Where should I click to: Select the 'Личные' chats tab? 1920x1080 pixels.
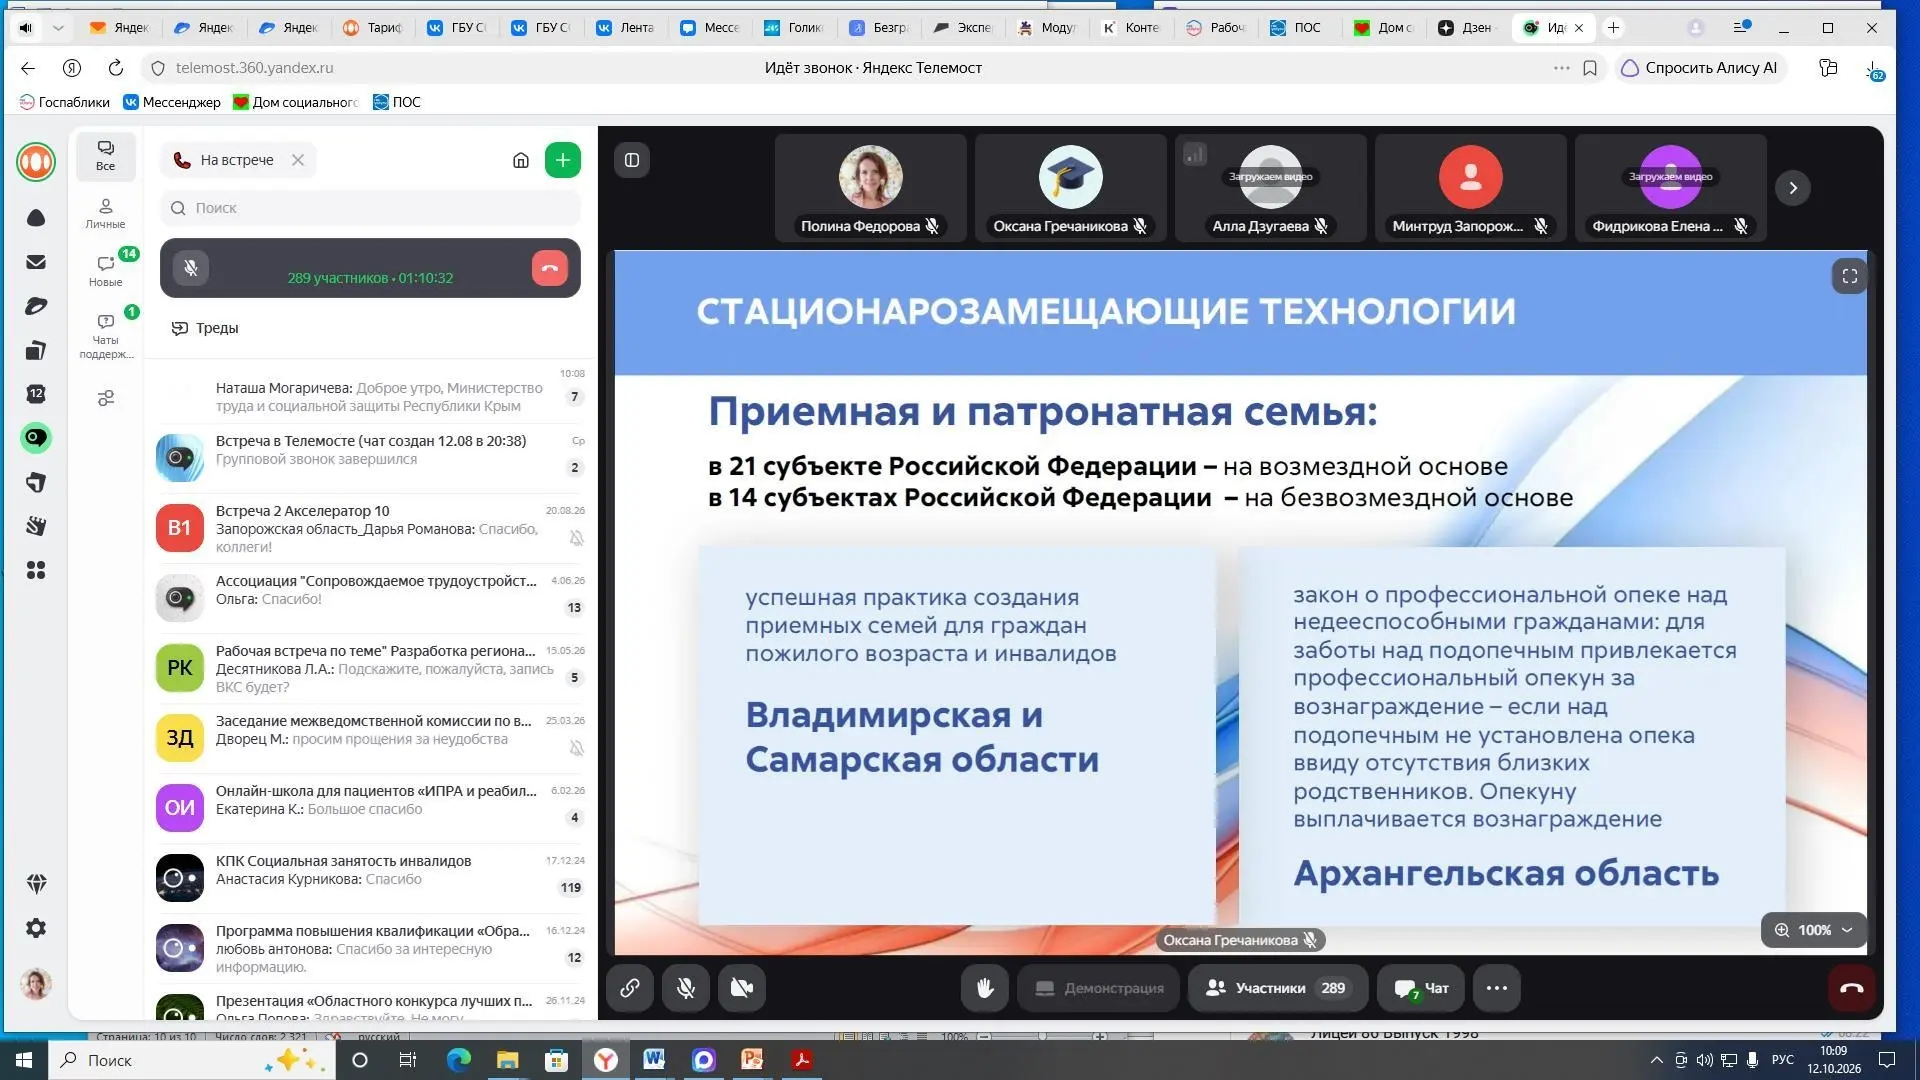coord(105,213)
